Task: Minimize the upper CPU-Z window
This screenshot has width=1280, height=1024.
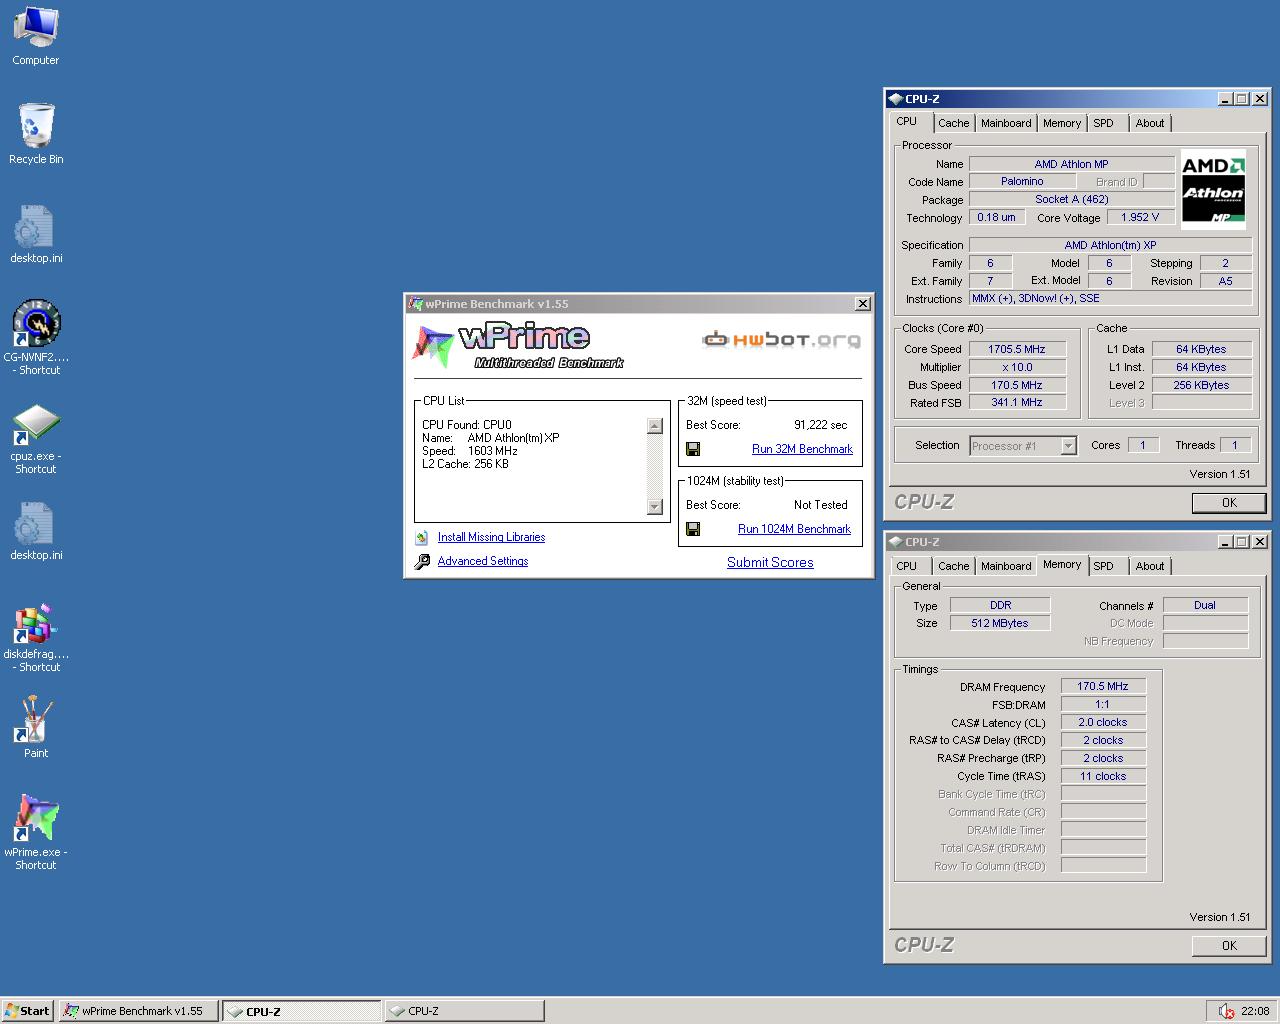Action: coord(1225,99)
